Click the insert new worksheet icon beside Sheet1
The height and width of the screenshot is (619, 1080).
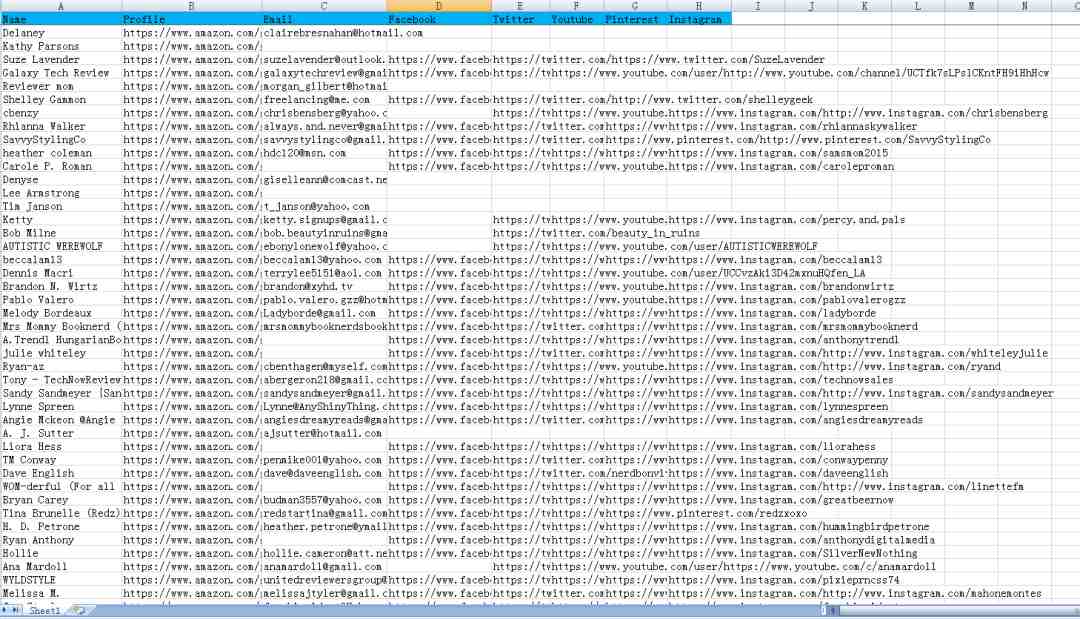click(80, 610)
